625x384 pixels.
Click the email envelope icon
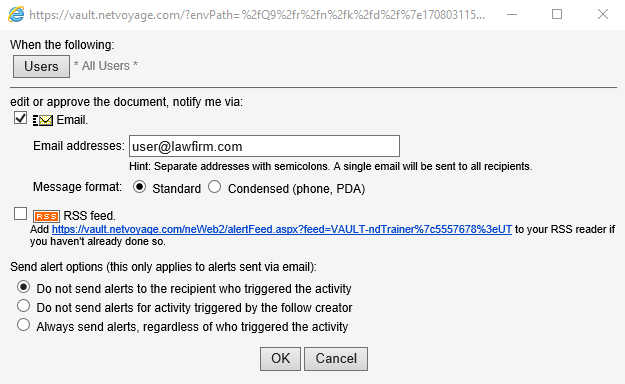pyautogui.click(x=43, y=120)
